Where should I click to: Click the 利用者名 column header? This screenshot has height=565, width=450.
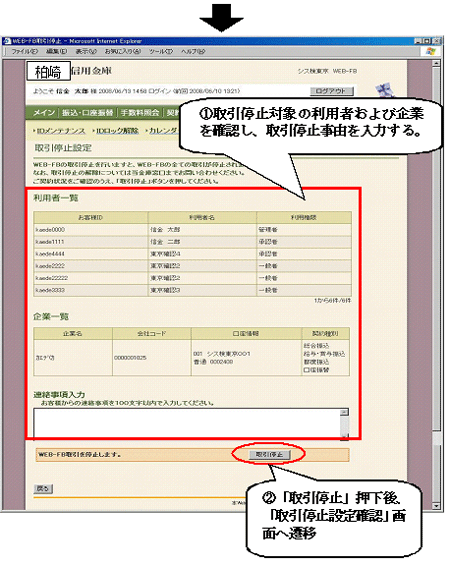click(202, 218)
